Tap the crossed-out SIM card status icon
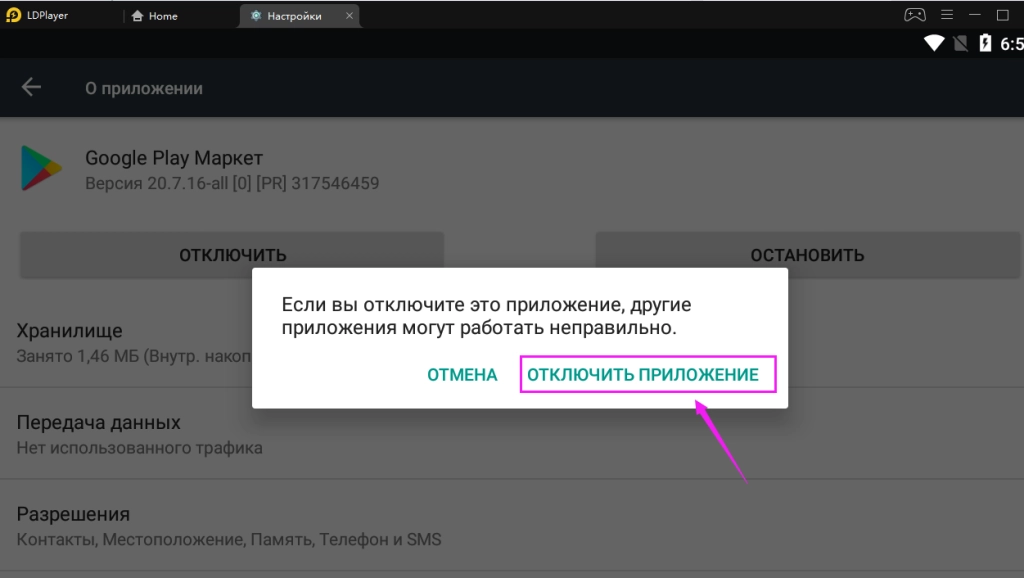Viewport: 1024px width, 578px height. tap(960, 43)
